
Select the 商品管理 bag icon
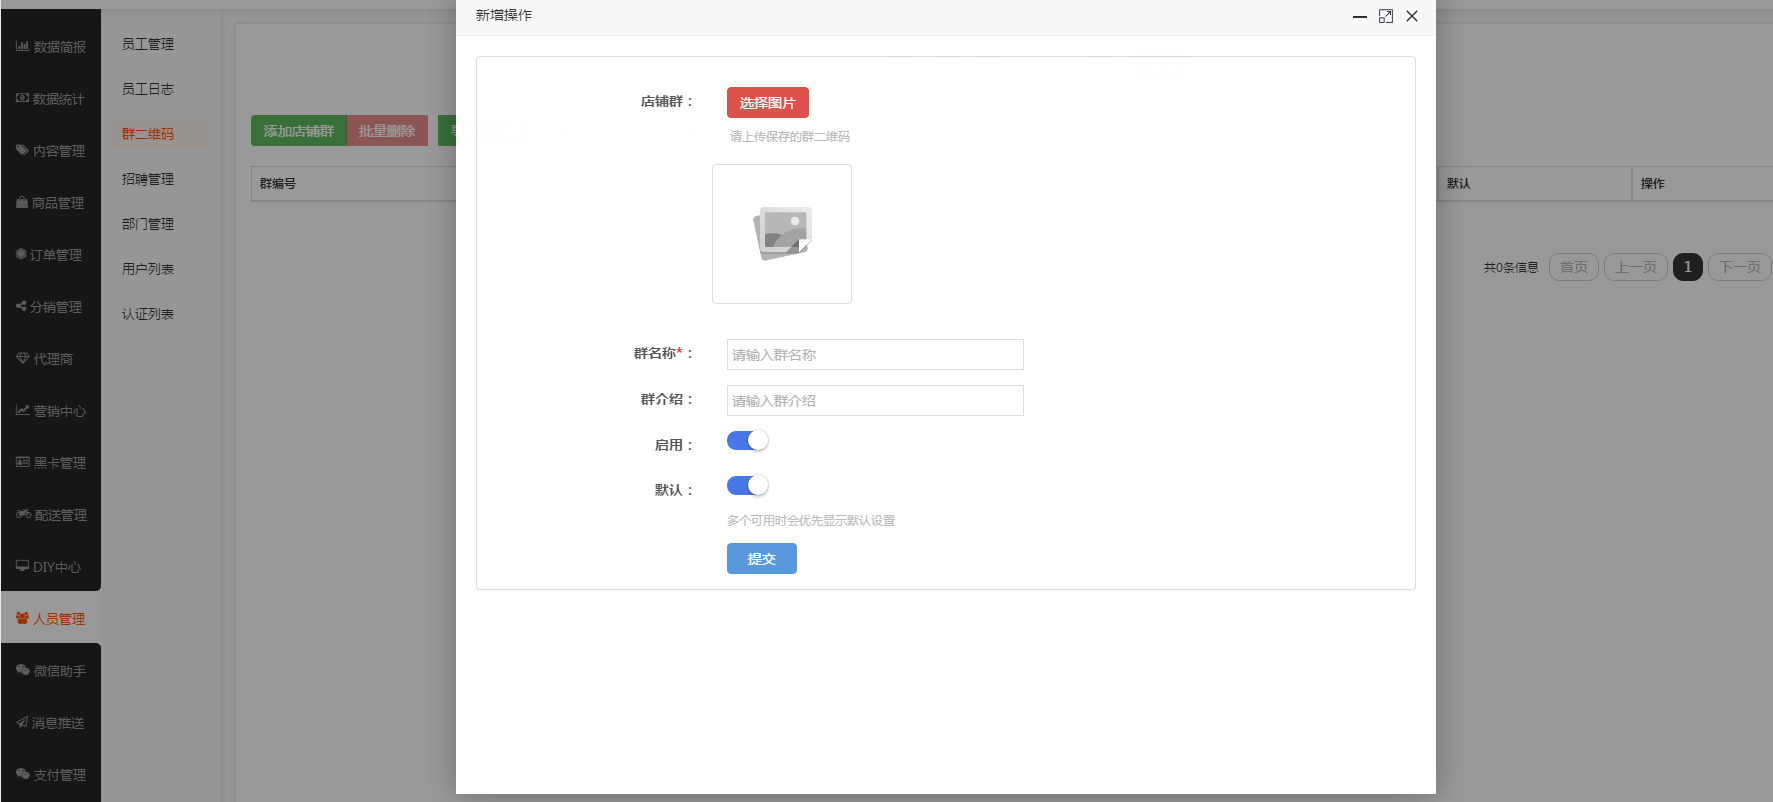22,203
